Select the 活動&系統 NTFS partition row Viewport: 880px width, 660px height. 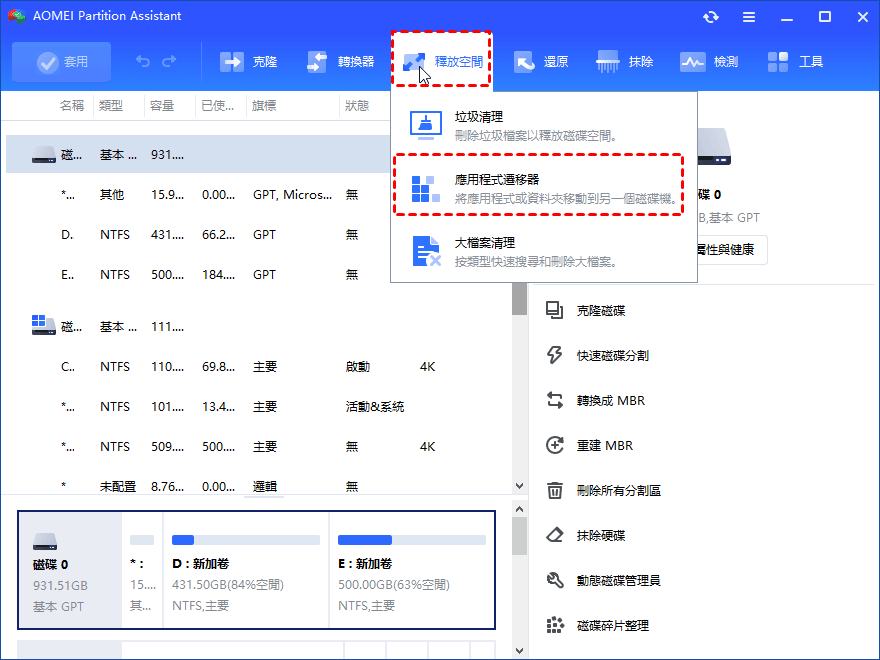258,406
